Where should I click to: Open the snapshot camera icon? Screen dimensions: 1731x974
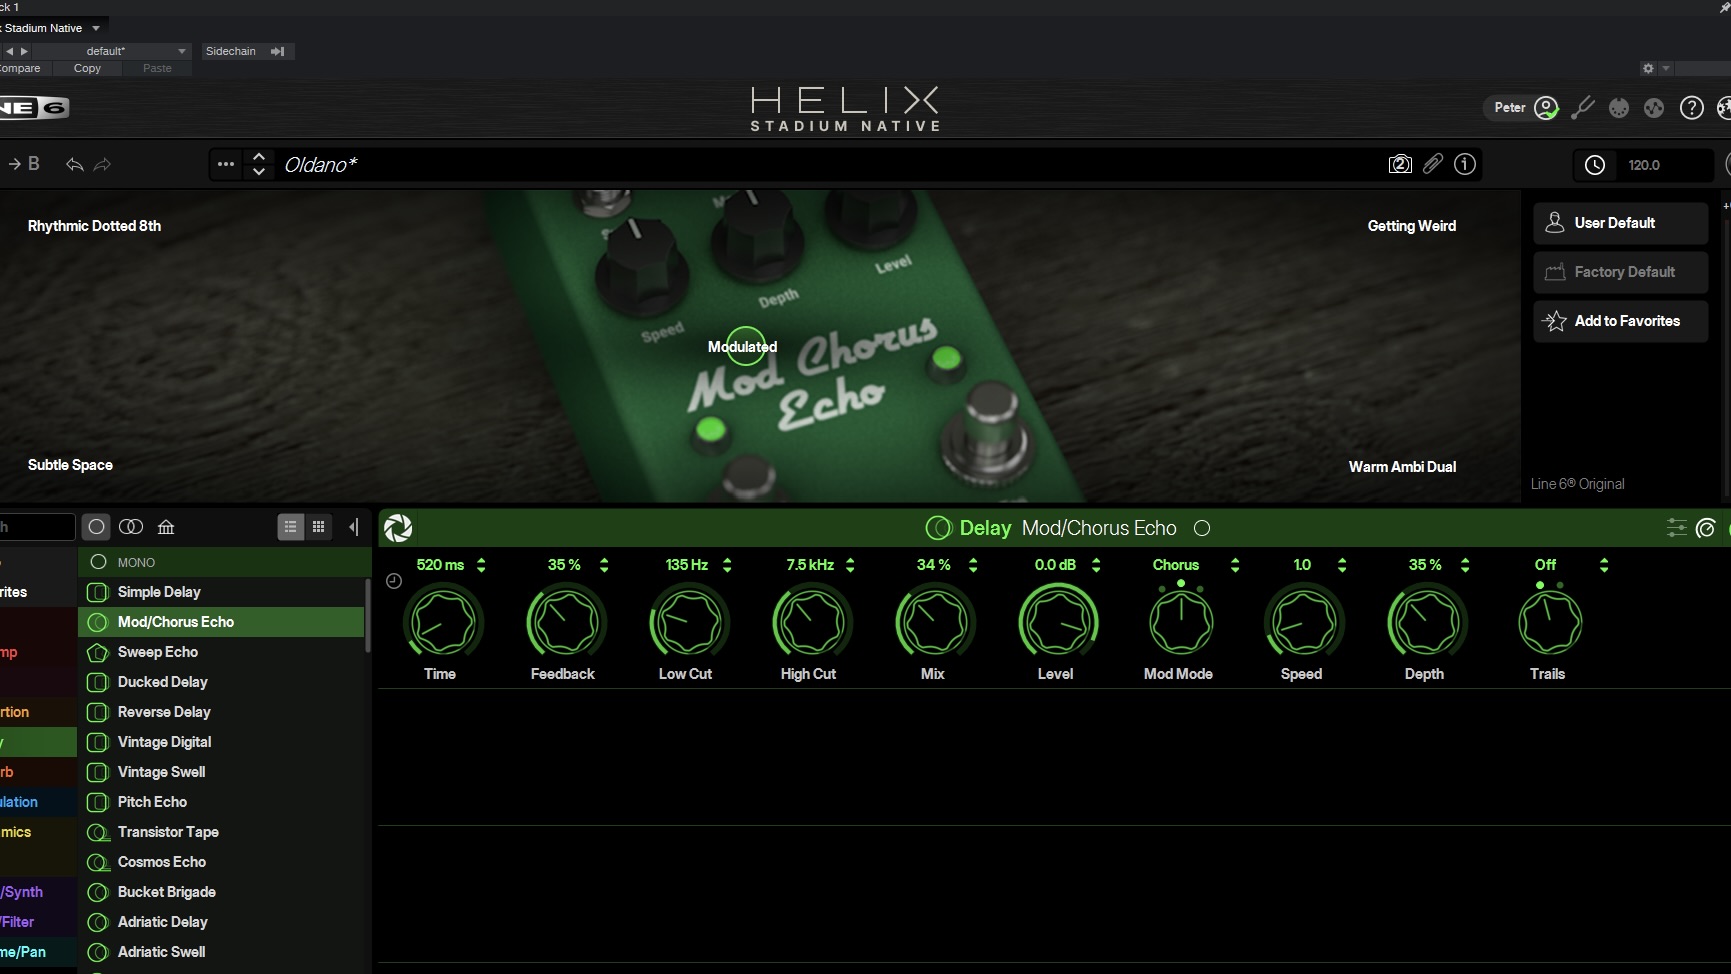click(x=1400, y=164)
